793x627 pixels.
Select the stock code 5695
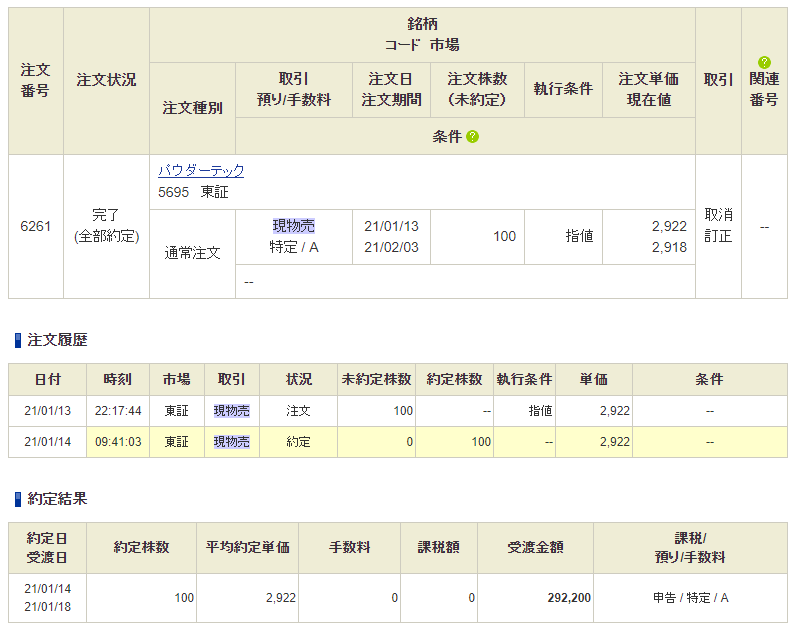click(x=173, y=192)
